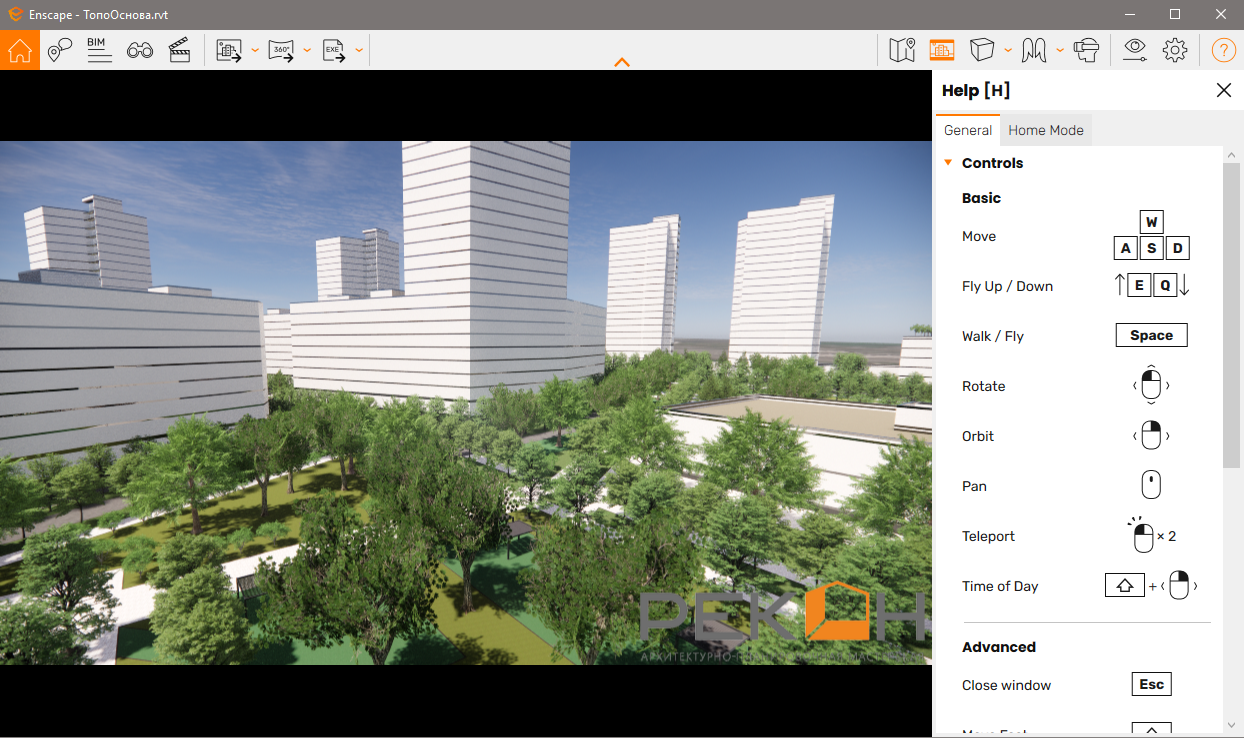Click the Close window label
This screenshot has height=738, width=1244.
pos(1006,685)
